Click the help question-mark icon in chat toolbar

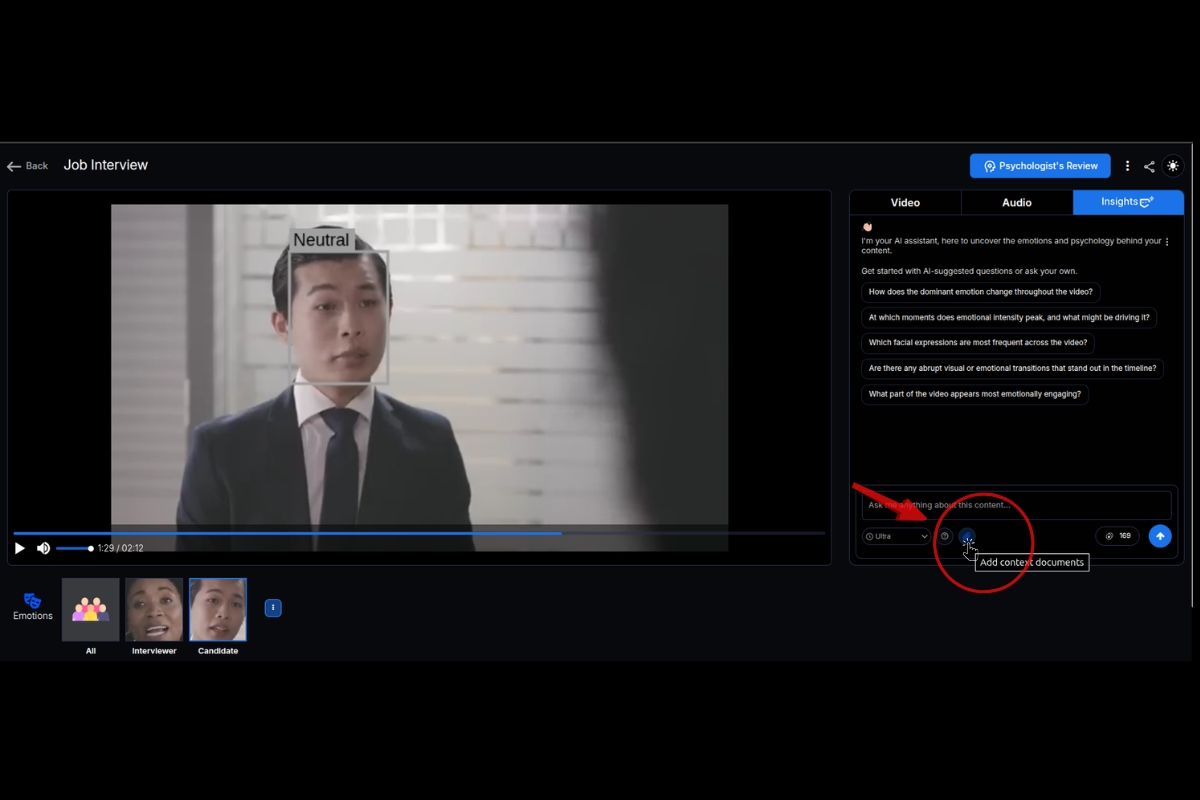[945, 536]
